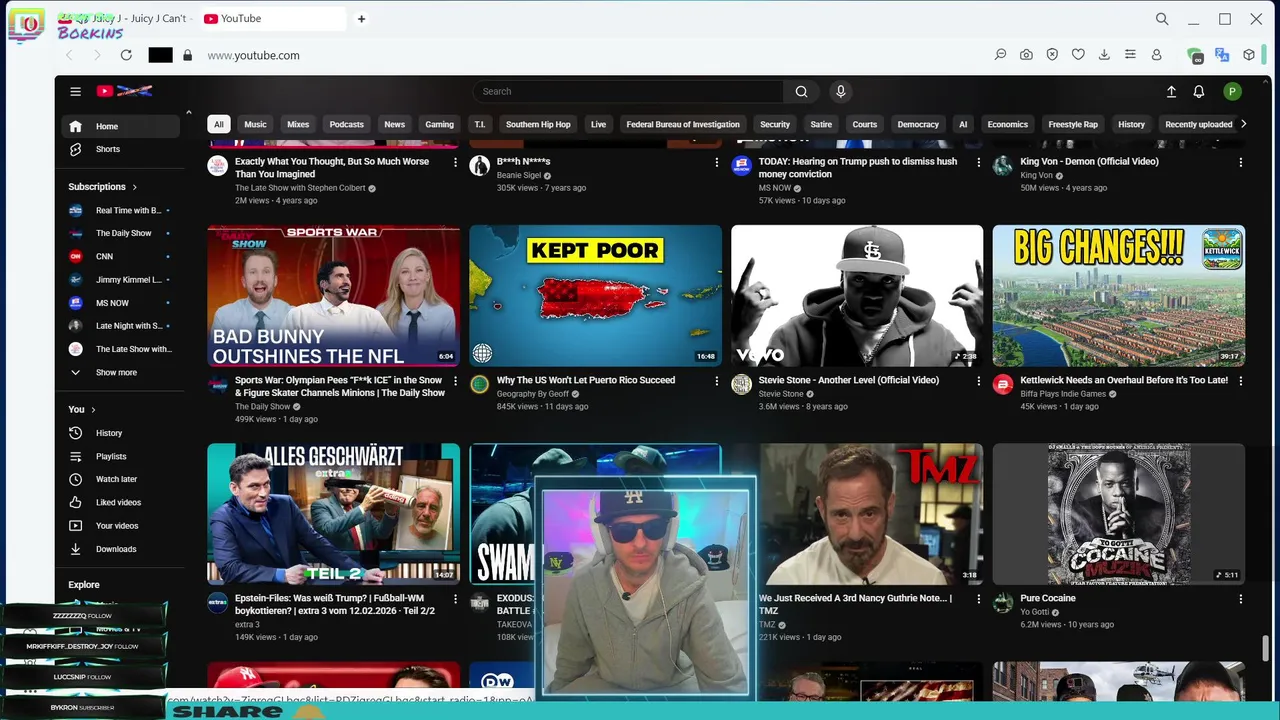Select the Freestyle Rap chip
1280x720 pixels.
click(1072, 124)
